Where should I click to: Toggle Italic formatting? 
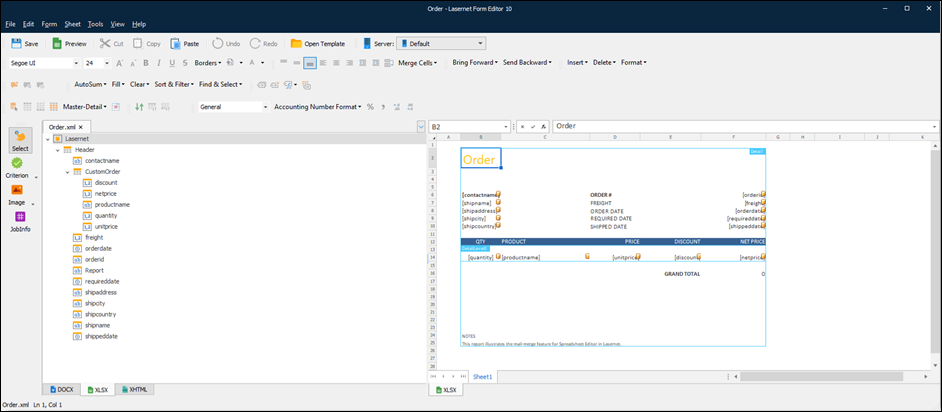[159, 62]
